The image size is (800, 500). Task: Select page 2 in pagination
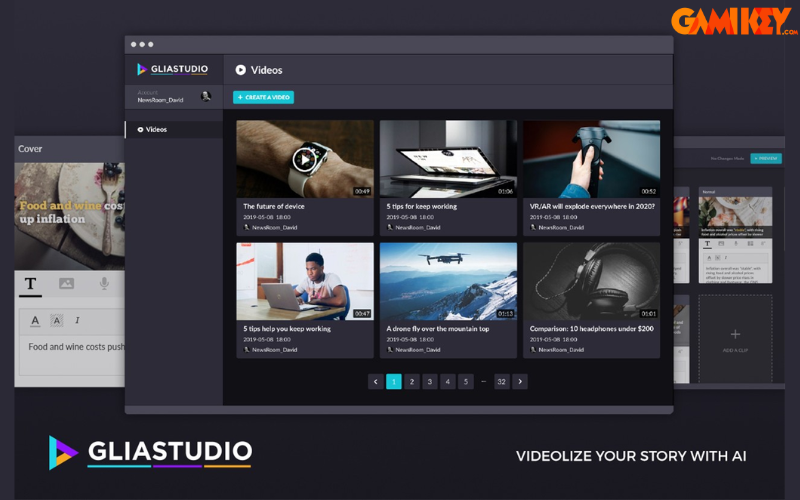[x=412, y=382]
